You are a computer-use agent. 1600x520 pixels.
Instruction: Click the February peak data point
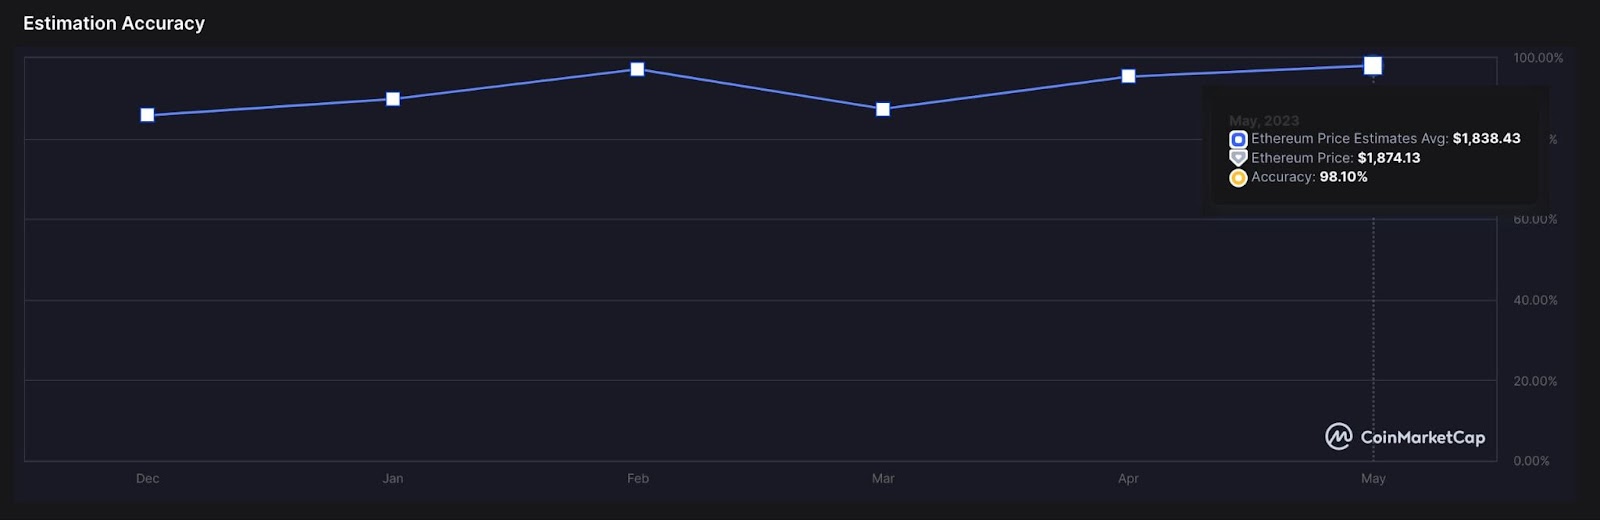[x=638, y=69]
